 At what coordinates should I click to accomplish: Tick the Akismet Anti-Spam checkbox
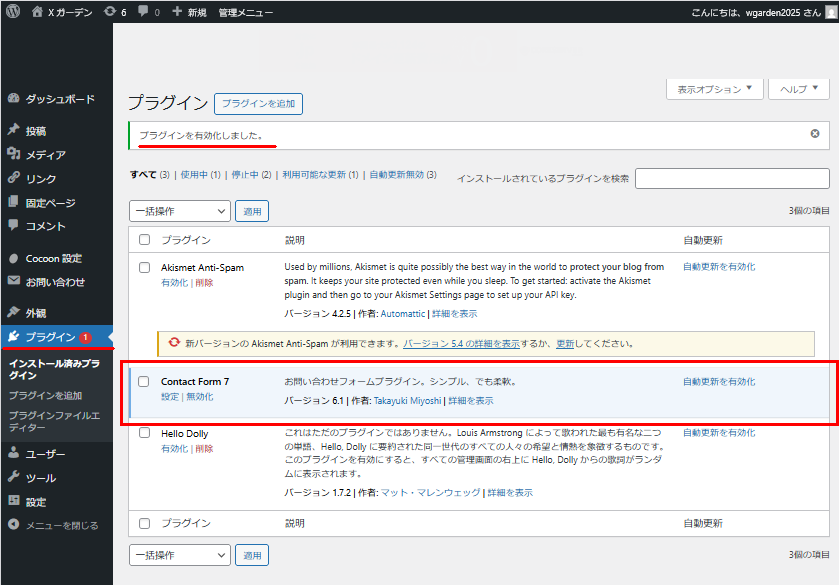144,268
